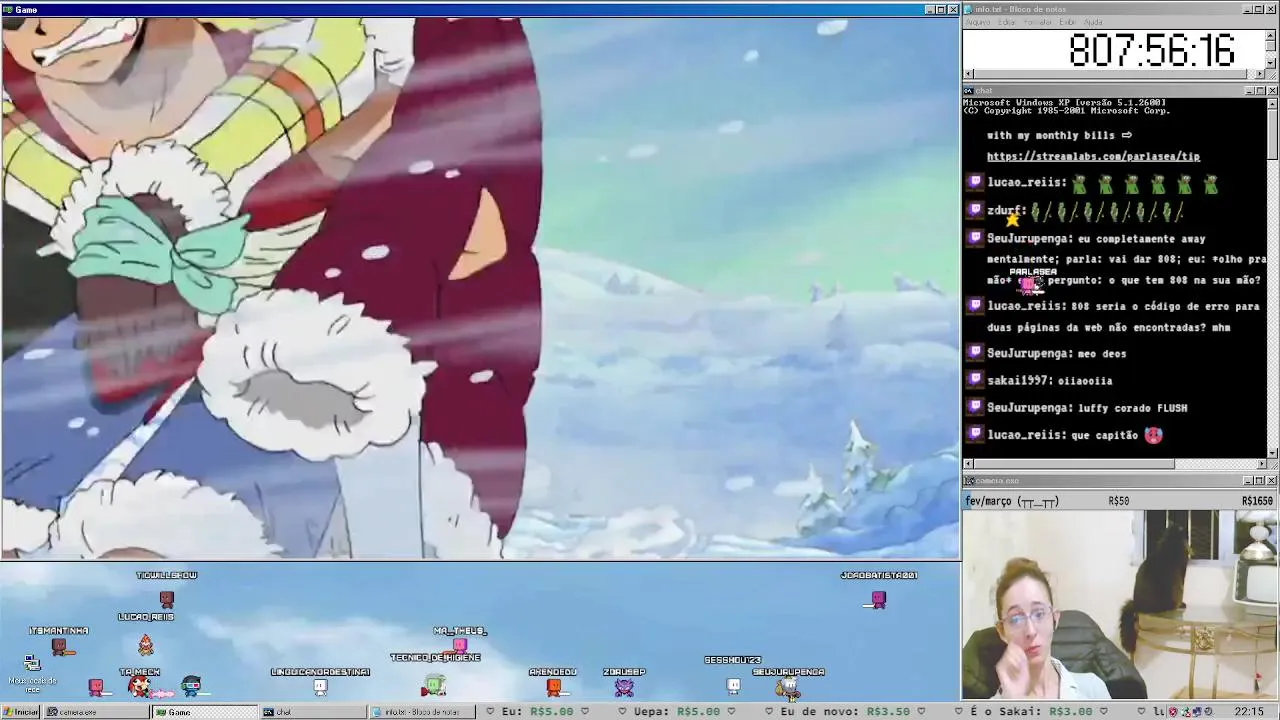Click the Twitch badge next to 'meo deos'
The image size is (1280, 720).
pos(975,353)
